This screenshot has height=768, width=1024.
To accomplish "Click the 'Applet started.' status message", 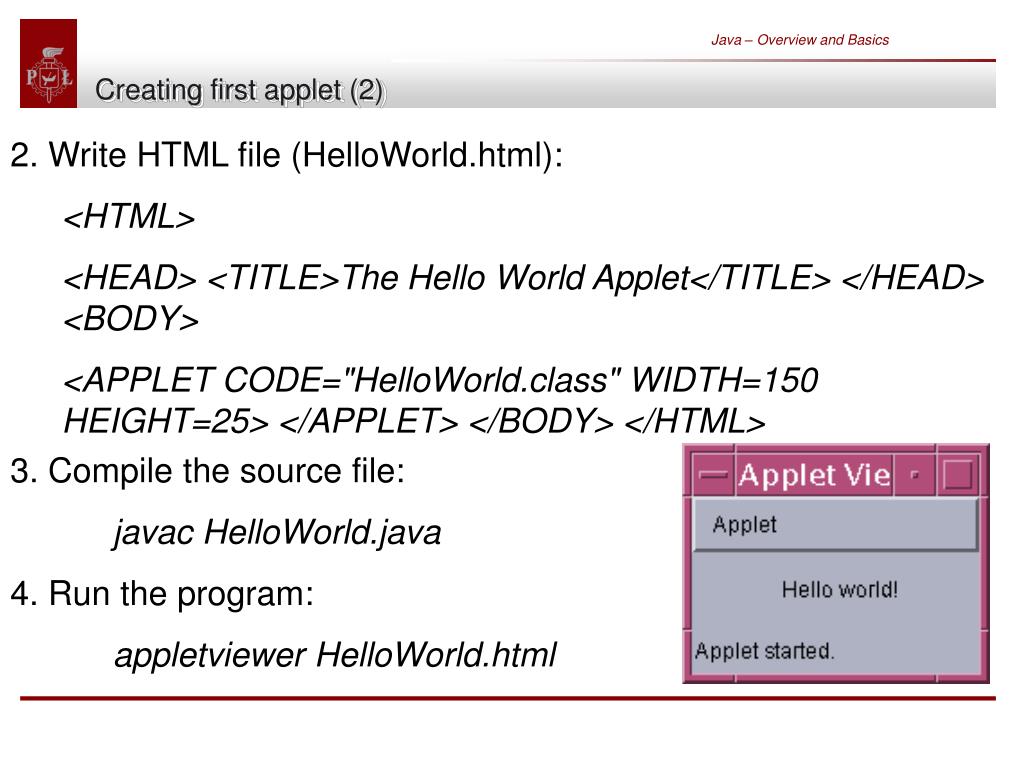I will click(x=764, y=651).
